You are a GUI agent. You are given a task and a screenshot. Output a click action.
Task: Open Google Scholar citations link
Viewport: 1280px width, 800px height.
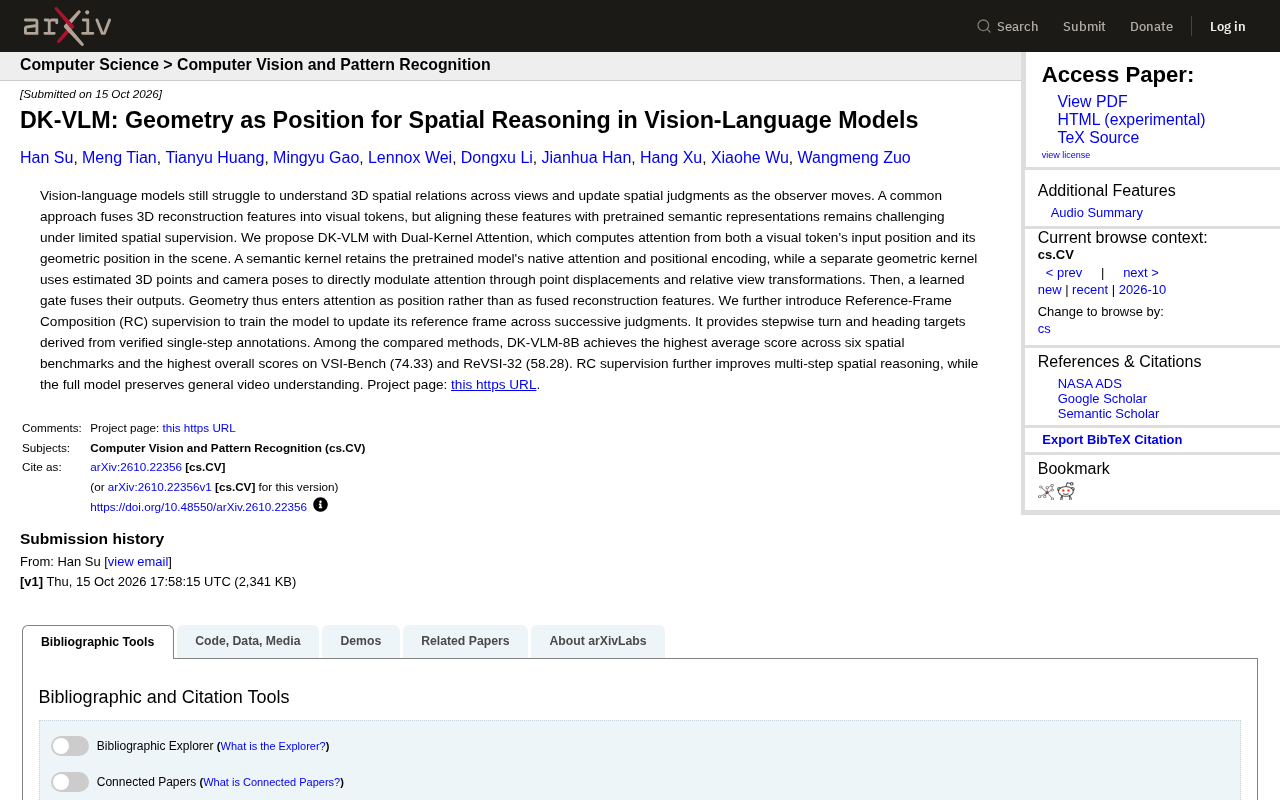[1102, 399]
